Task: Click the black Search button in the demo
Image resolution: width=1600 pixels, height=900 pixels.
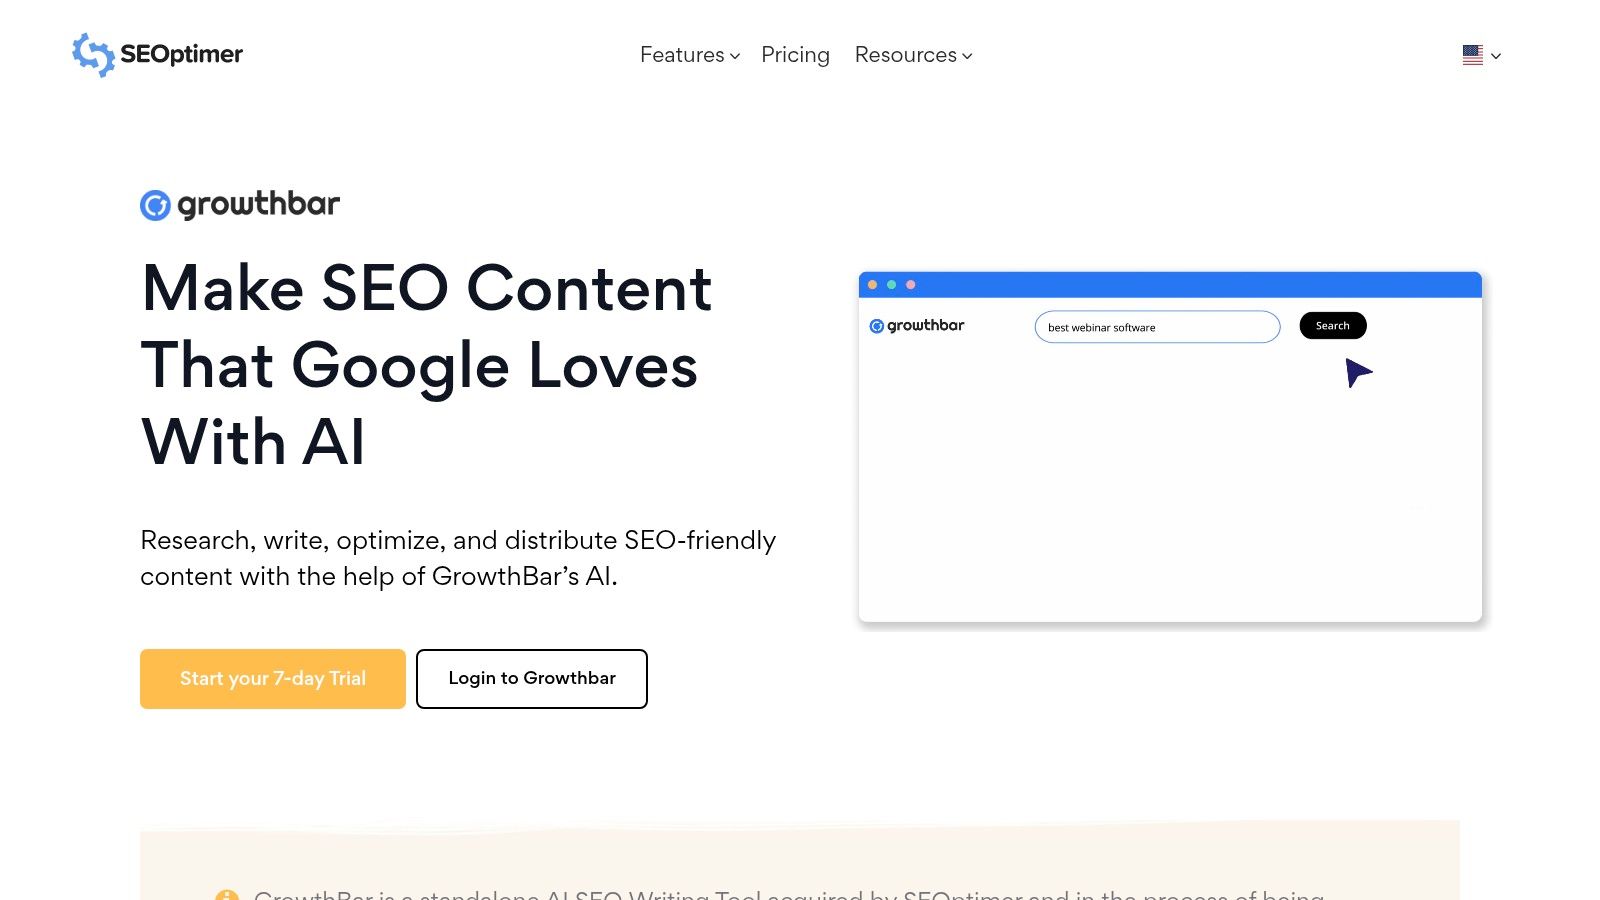Action: [x=1333, y=326]
